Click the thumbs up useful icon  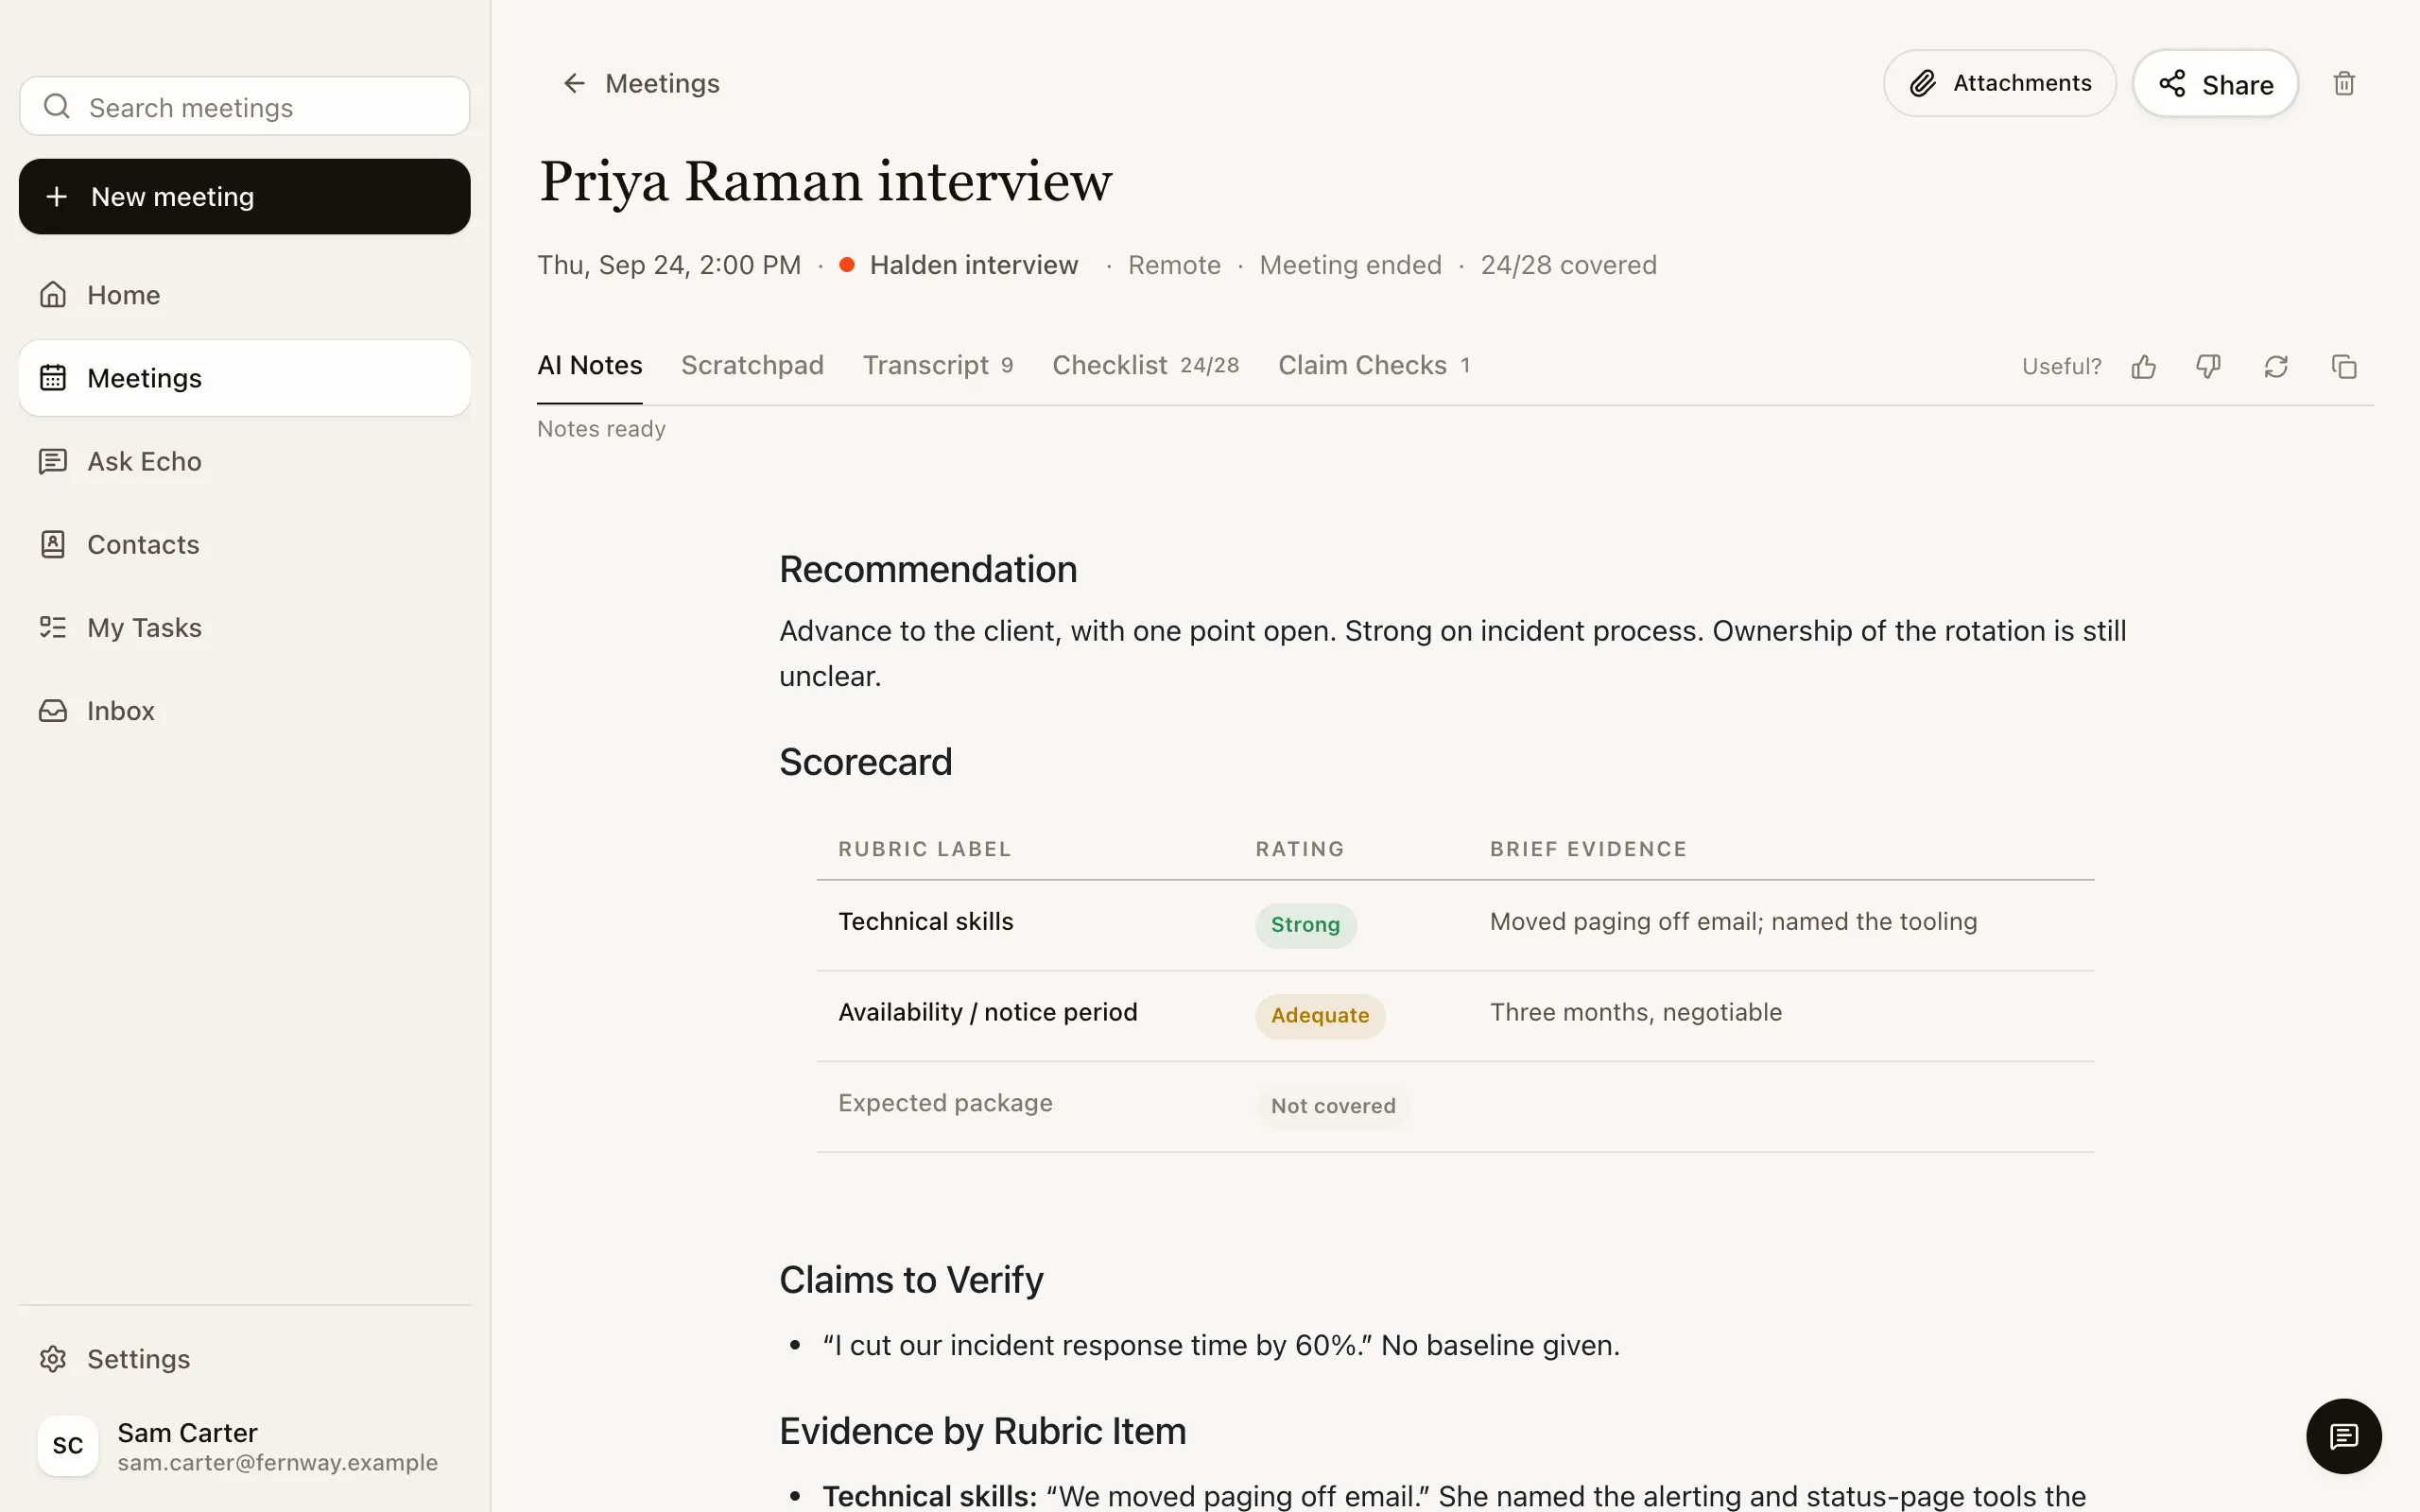point(2143,367)
